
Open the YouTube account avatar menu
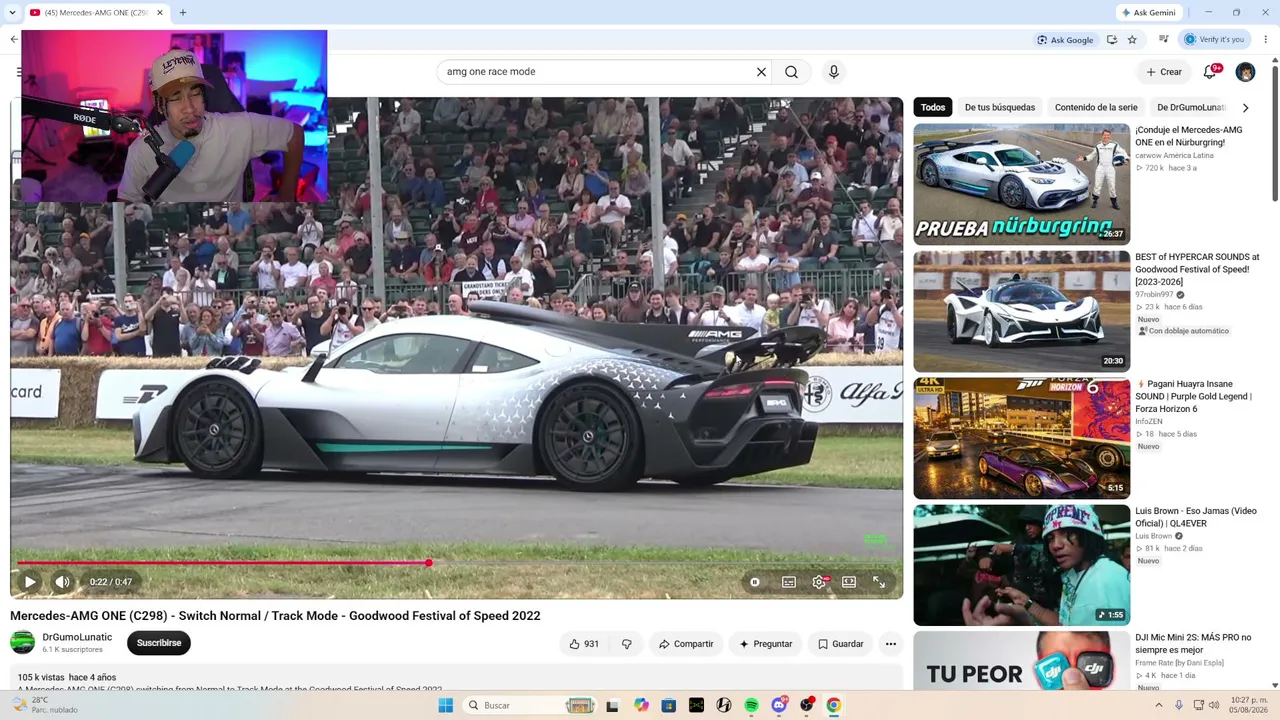pyautogui.click(x=1245, y=72)
